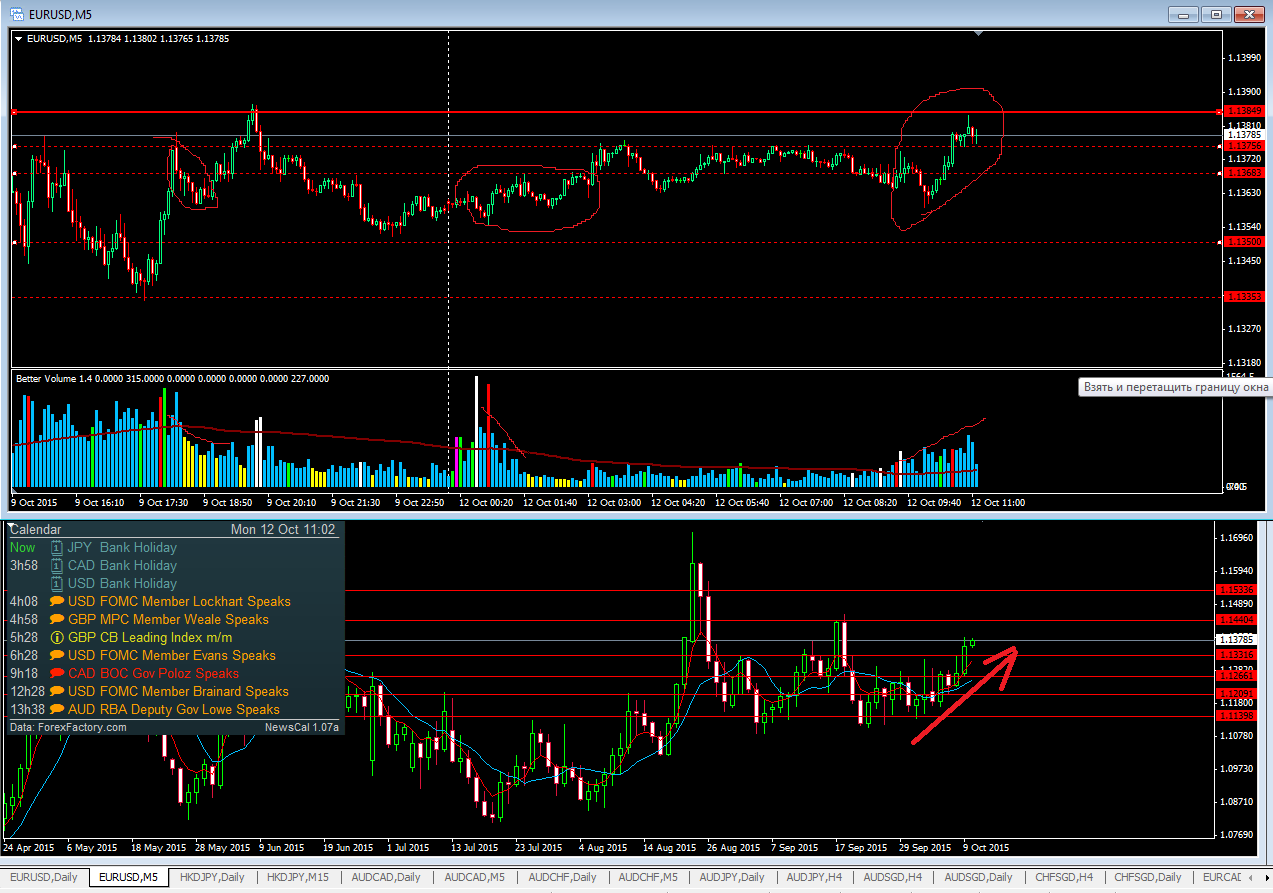The height and width of the screenshot is (893, 1273).
Task: Select the USD FOMC Member Evans Speaks event
Action: pos(171,656)
